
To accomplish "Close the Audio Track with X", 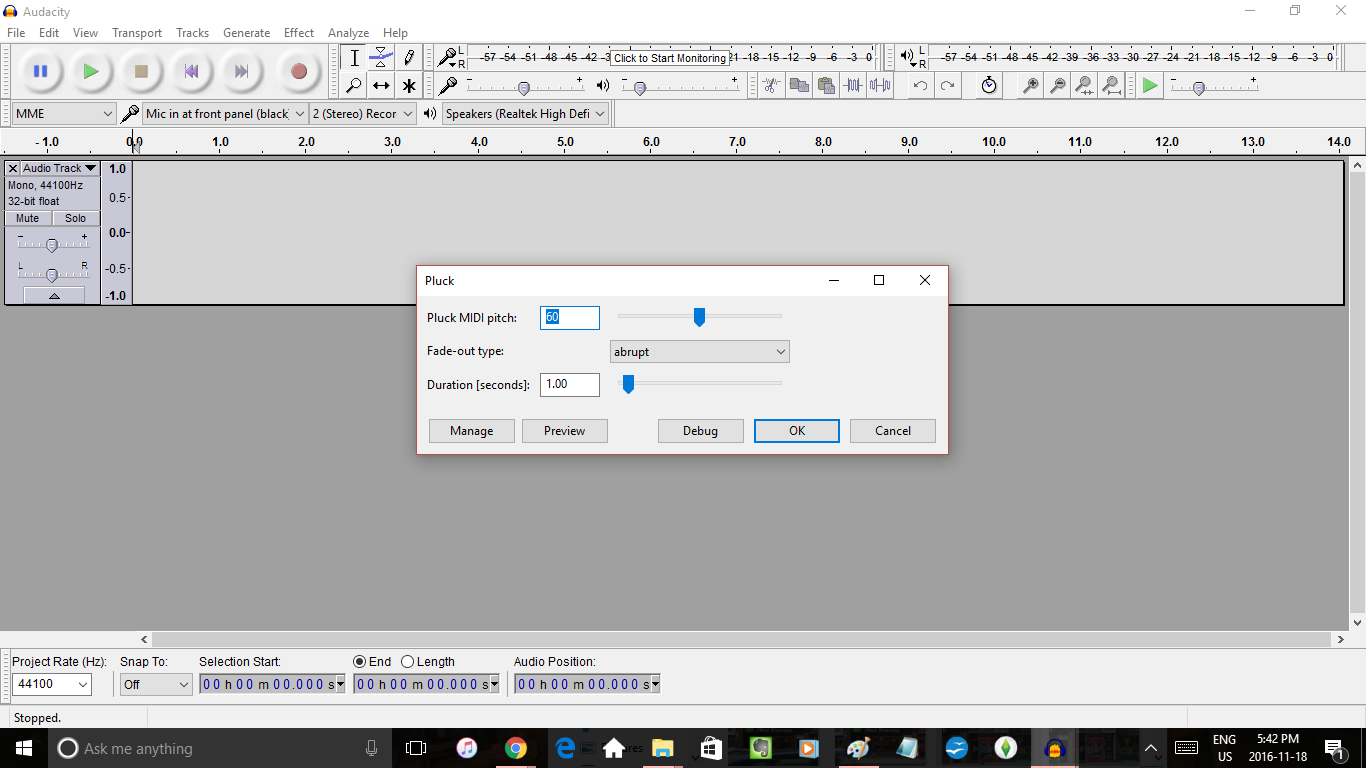I will [x=13, y=168].
